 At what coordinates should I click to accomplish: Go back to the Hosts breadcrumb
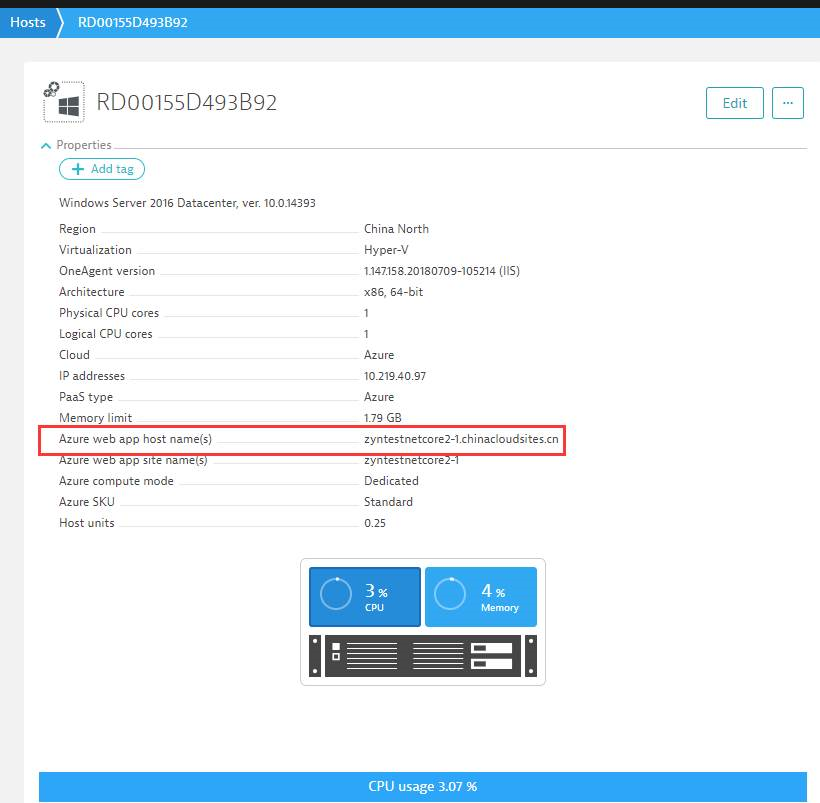[x=28, y=22]
